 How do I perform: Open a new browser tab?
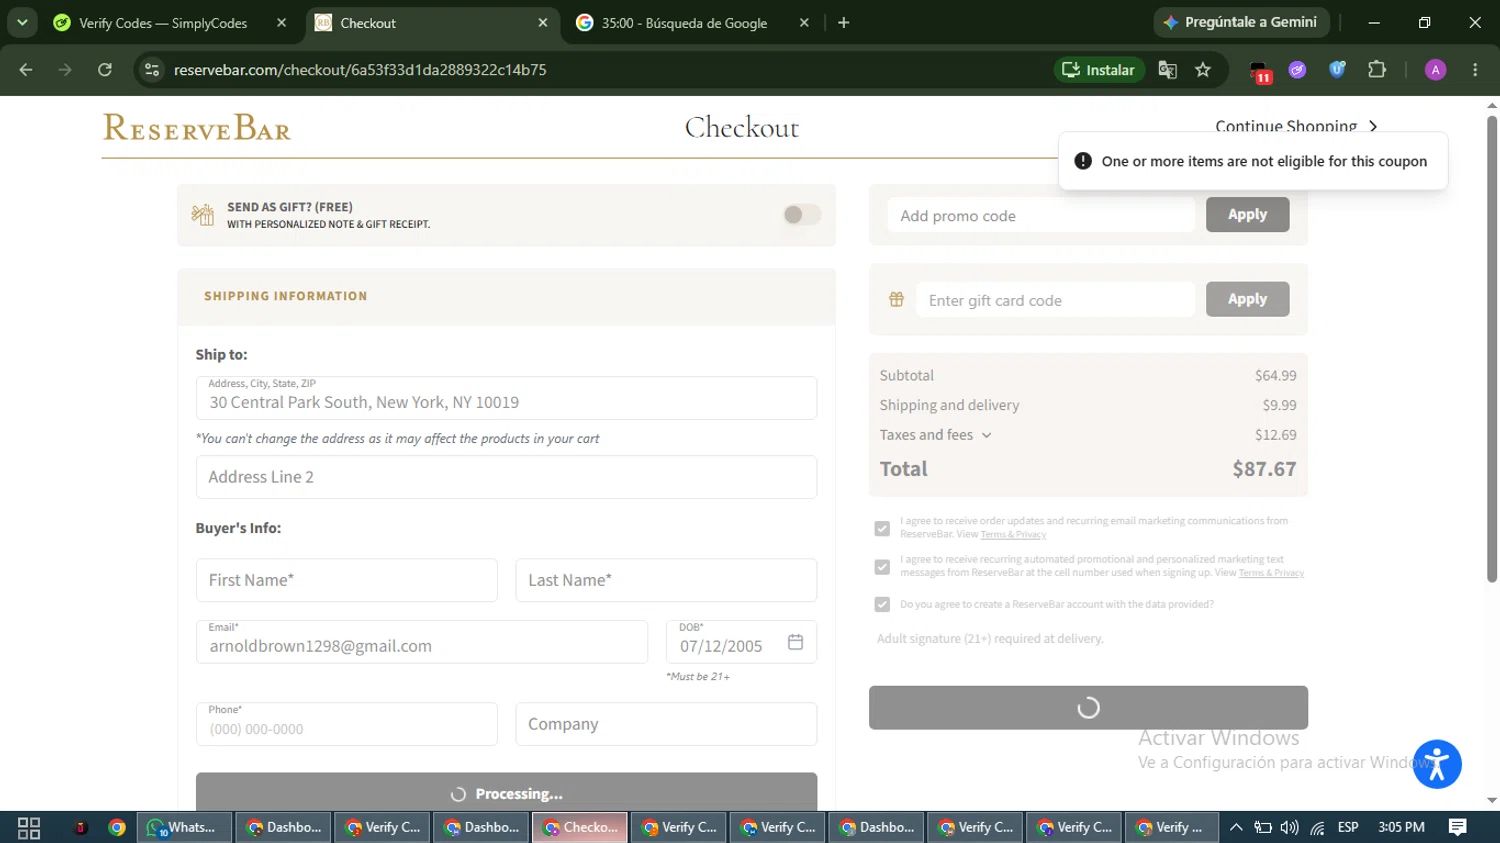[843, 22]
